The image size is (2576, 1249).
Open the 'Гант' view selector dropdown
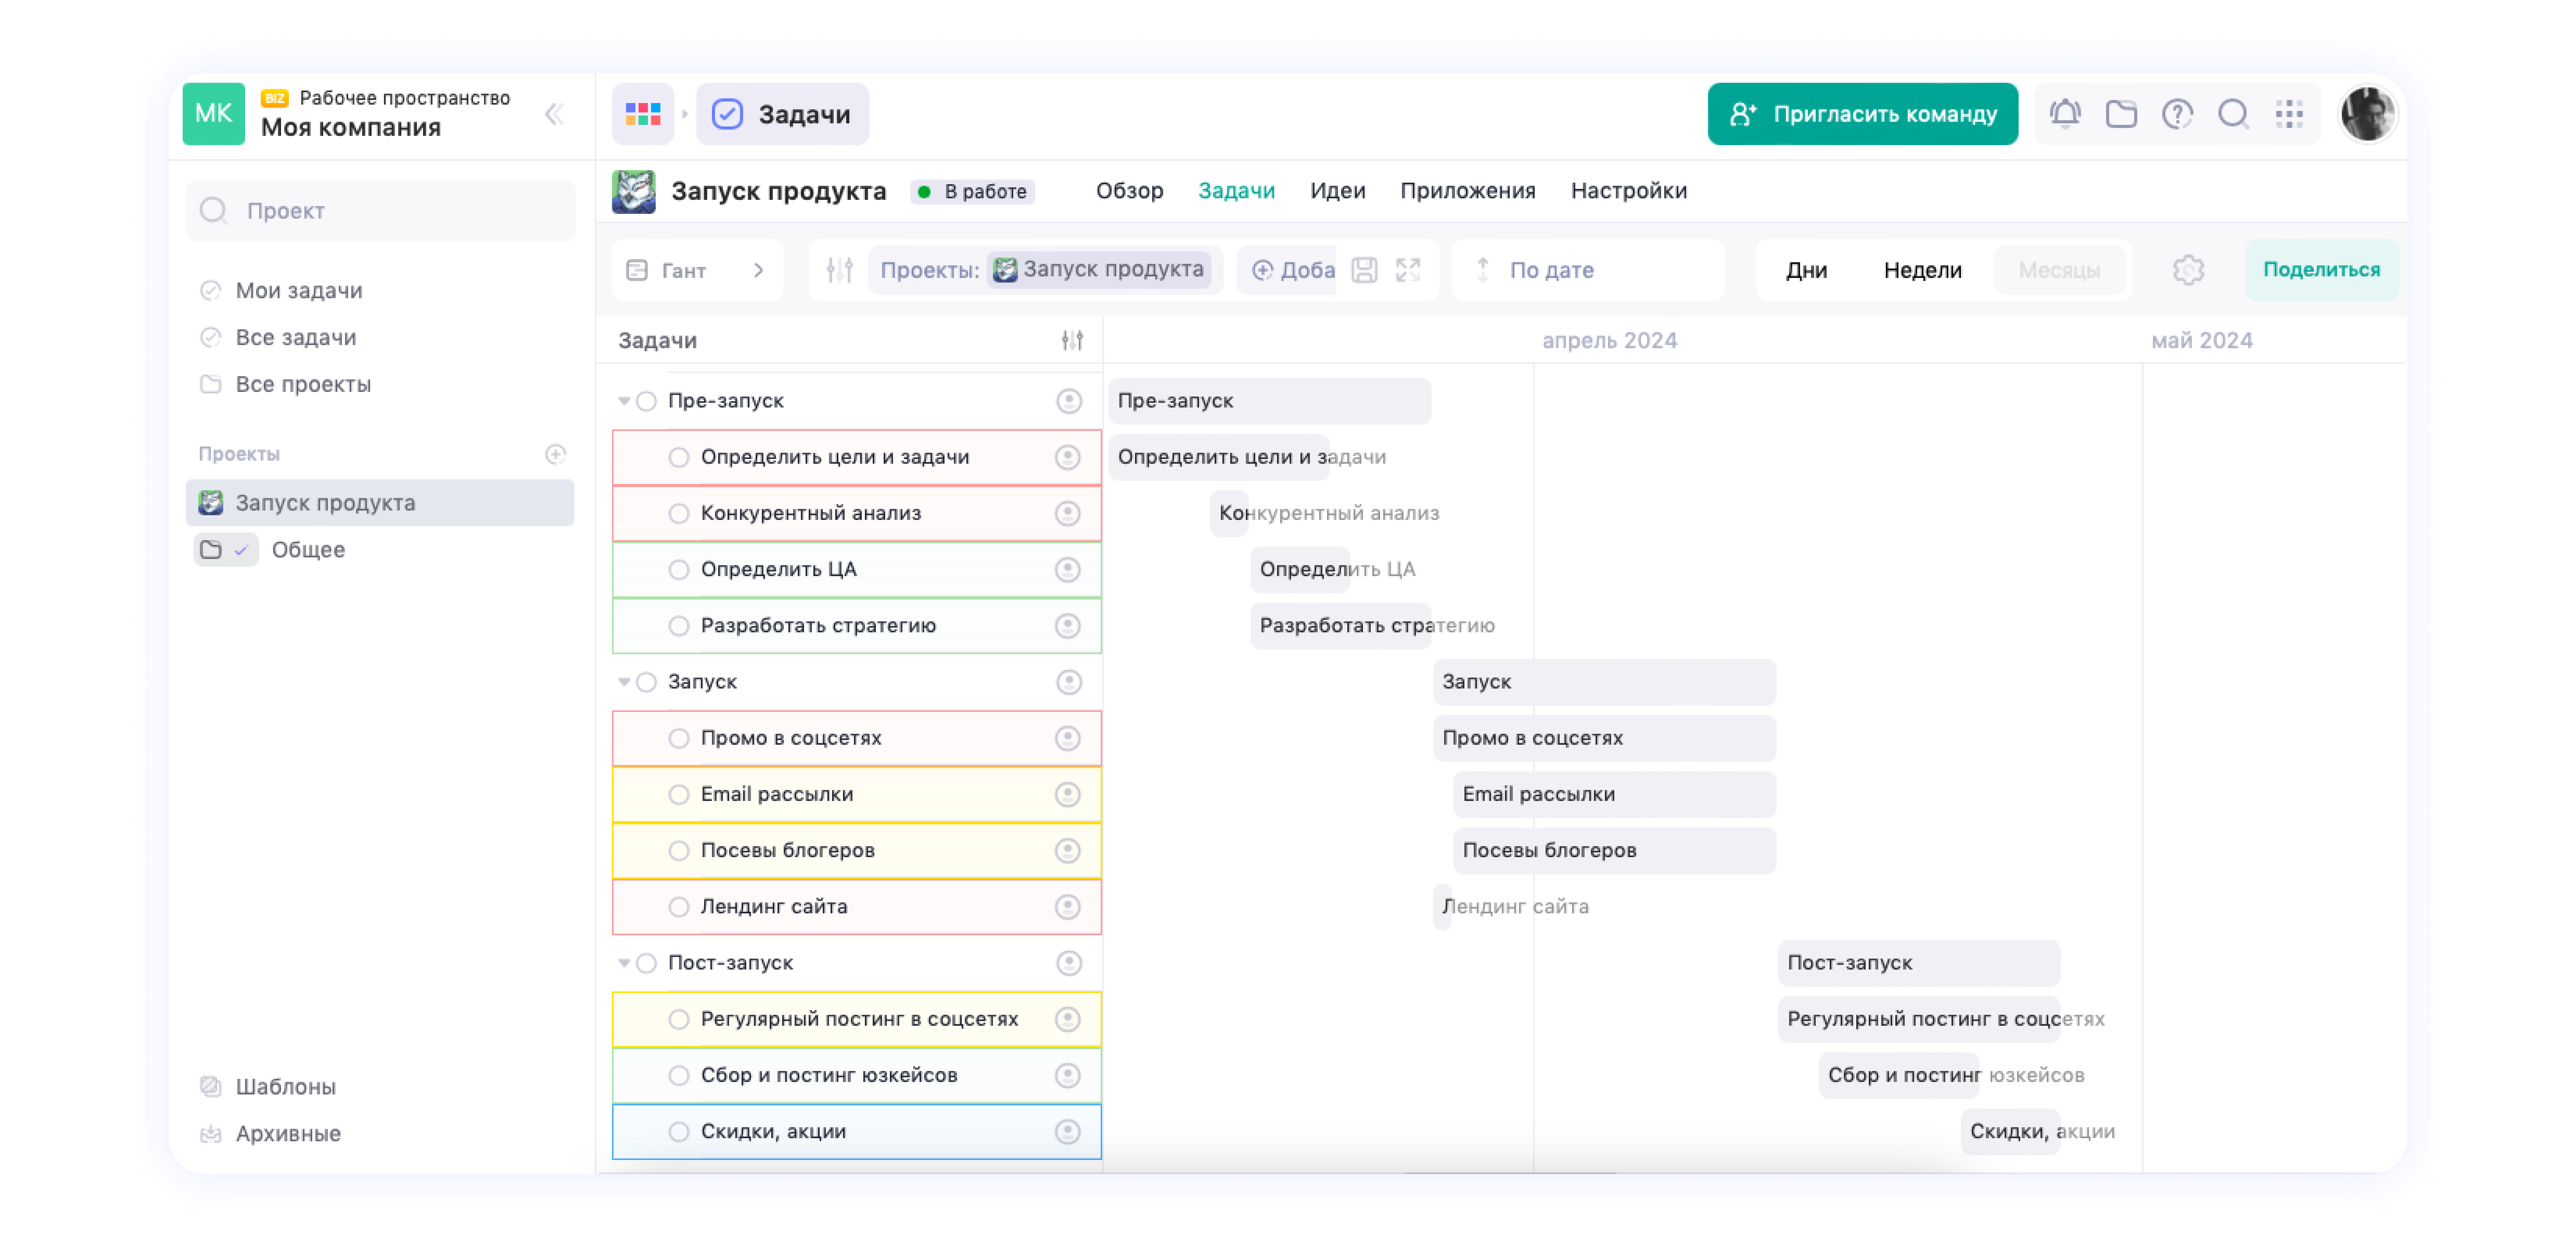point(696,270)
